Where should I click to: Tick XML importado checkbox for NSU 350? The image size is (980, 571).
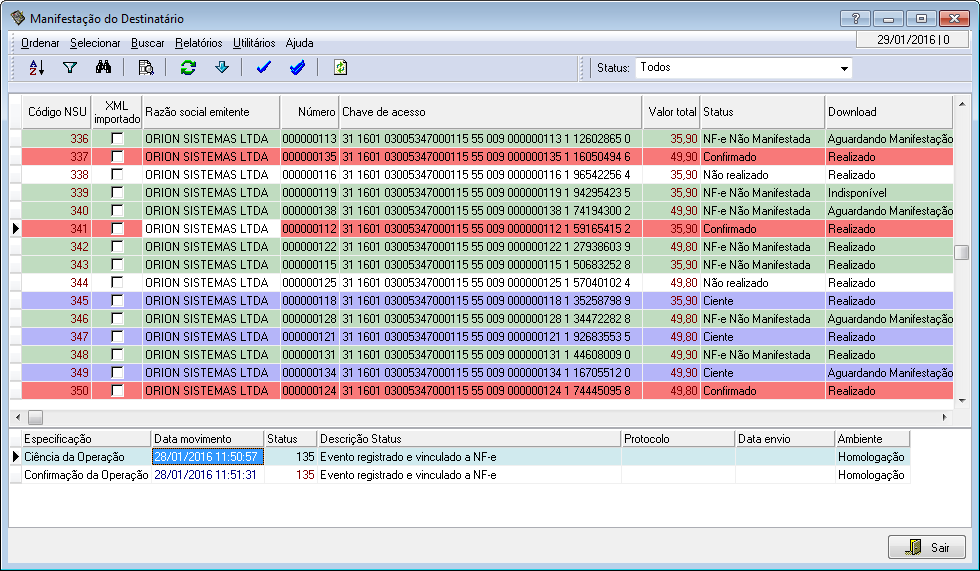point(118,391)
